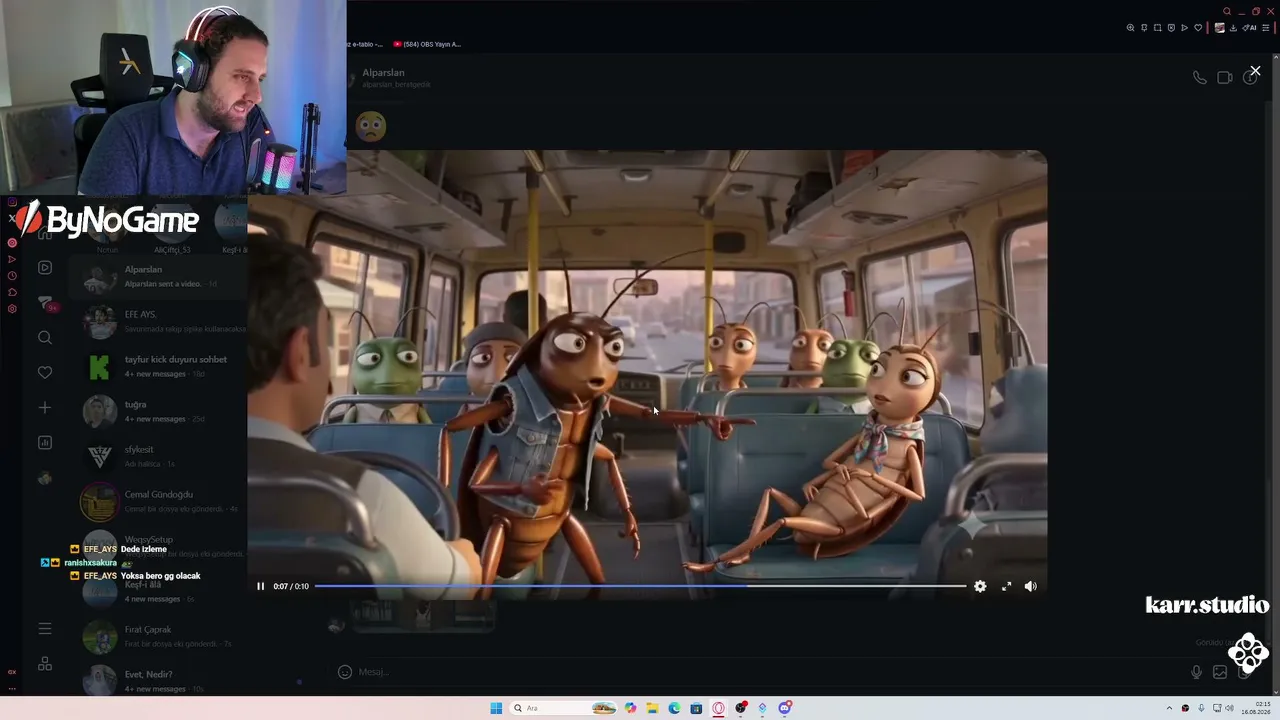The image size is (1280, 720).
Task: Open OBS Studio from taskbar
Action: pos(740,708)
